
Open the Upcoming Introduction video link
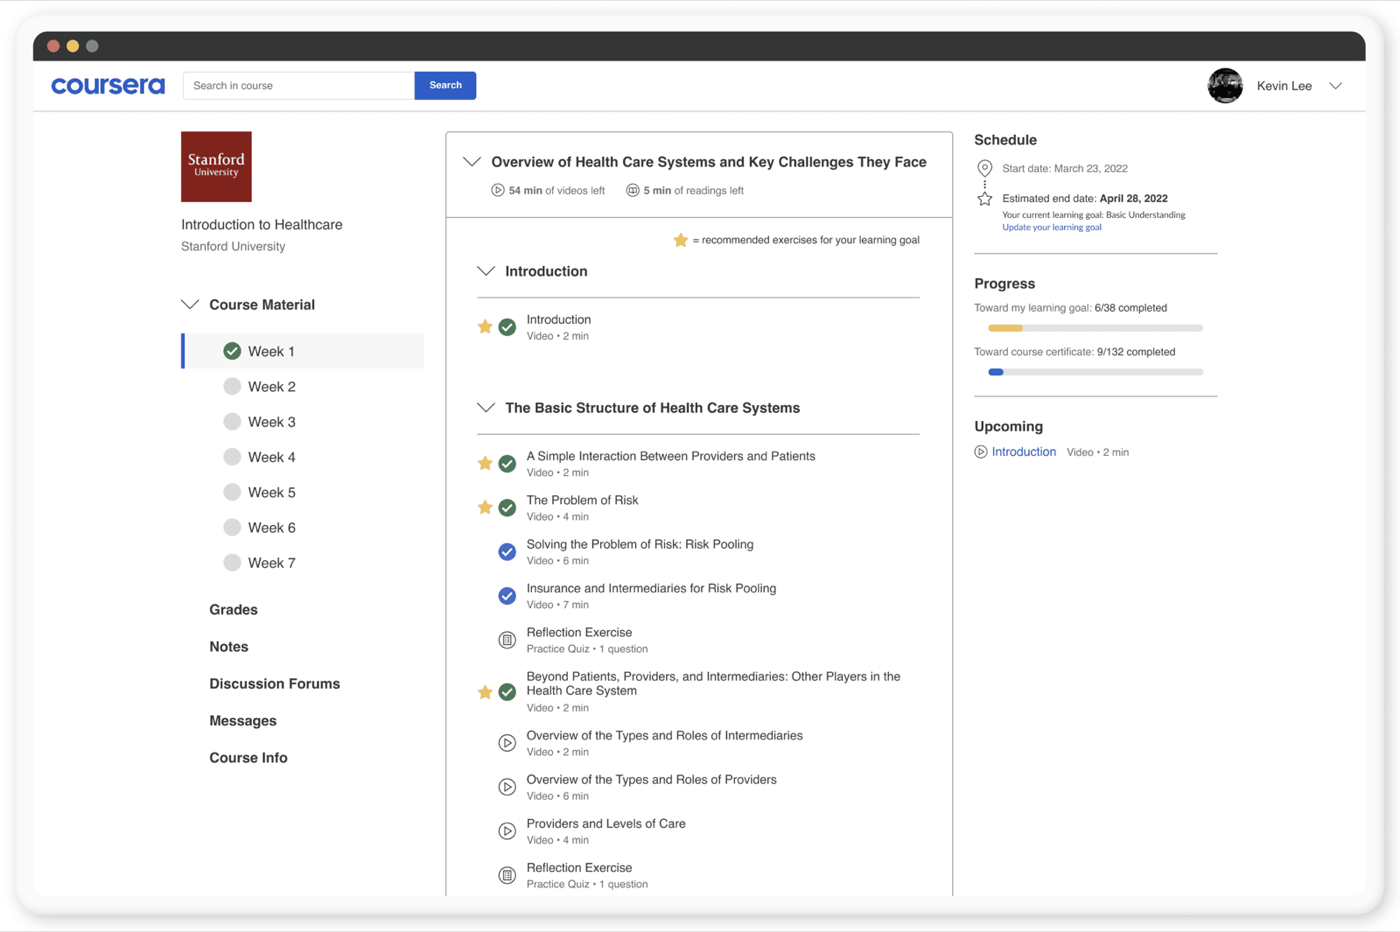click(1024, 452)
